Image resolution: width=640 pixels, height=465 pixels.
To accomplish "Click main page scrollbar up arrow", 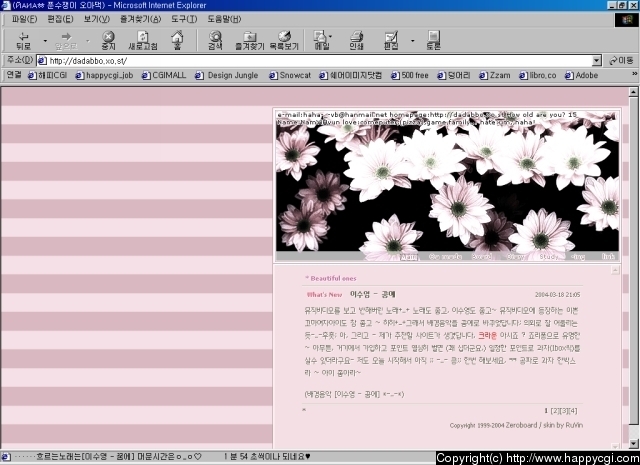I will click(x=633, y=92).
